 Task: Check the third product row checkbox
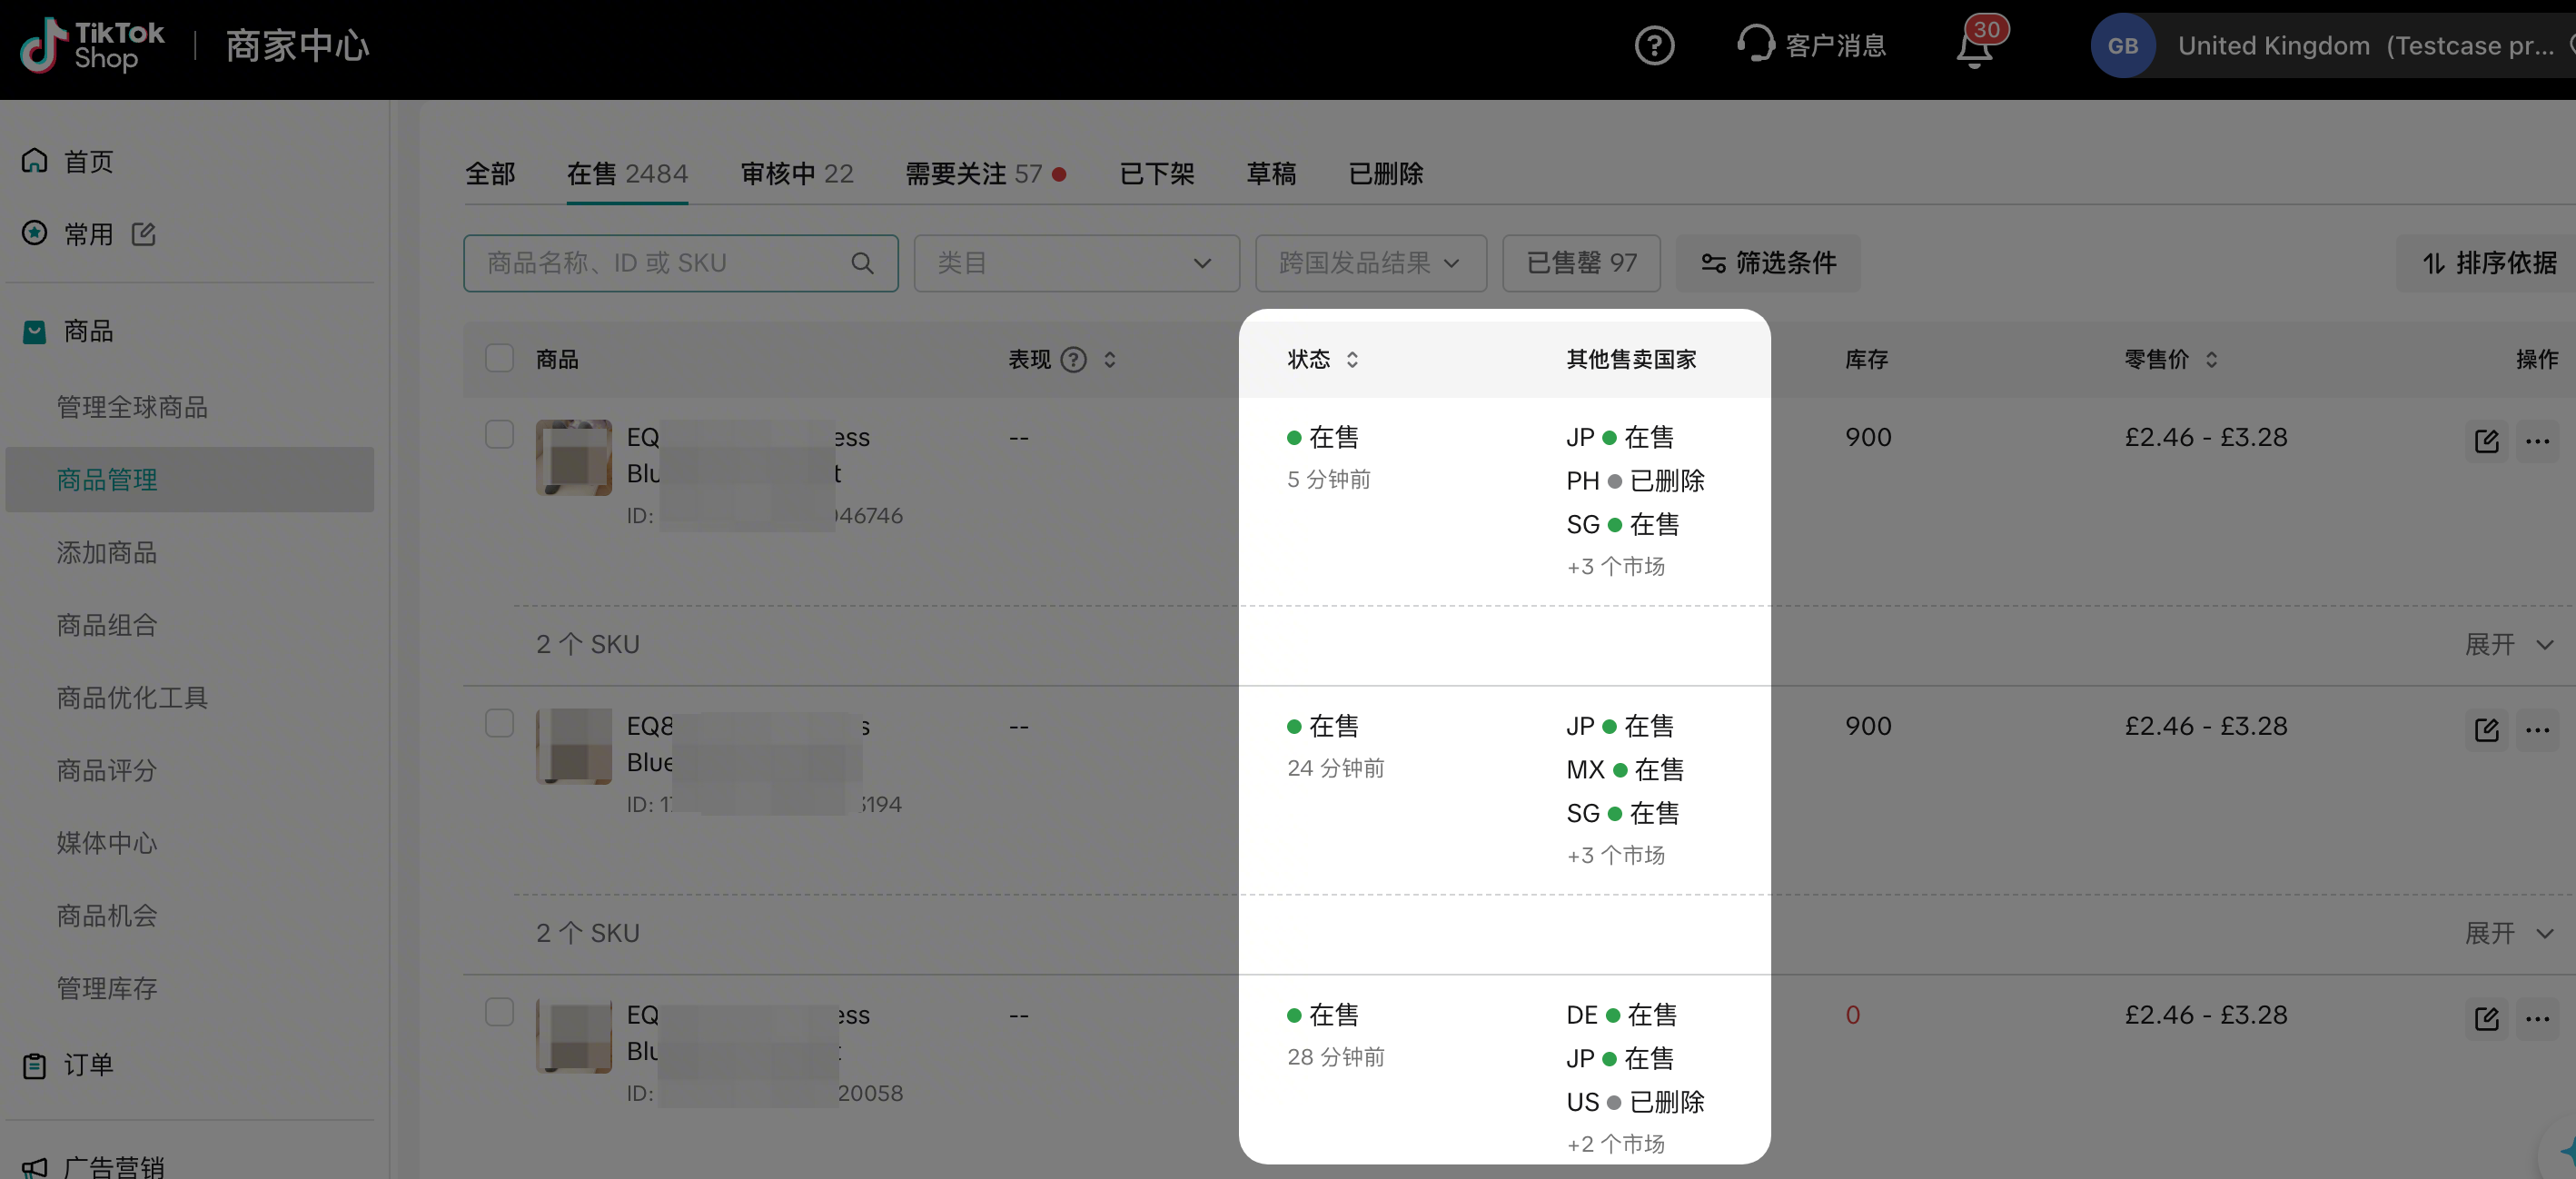click(x=499, y=1012)
